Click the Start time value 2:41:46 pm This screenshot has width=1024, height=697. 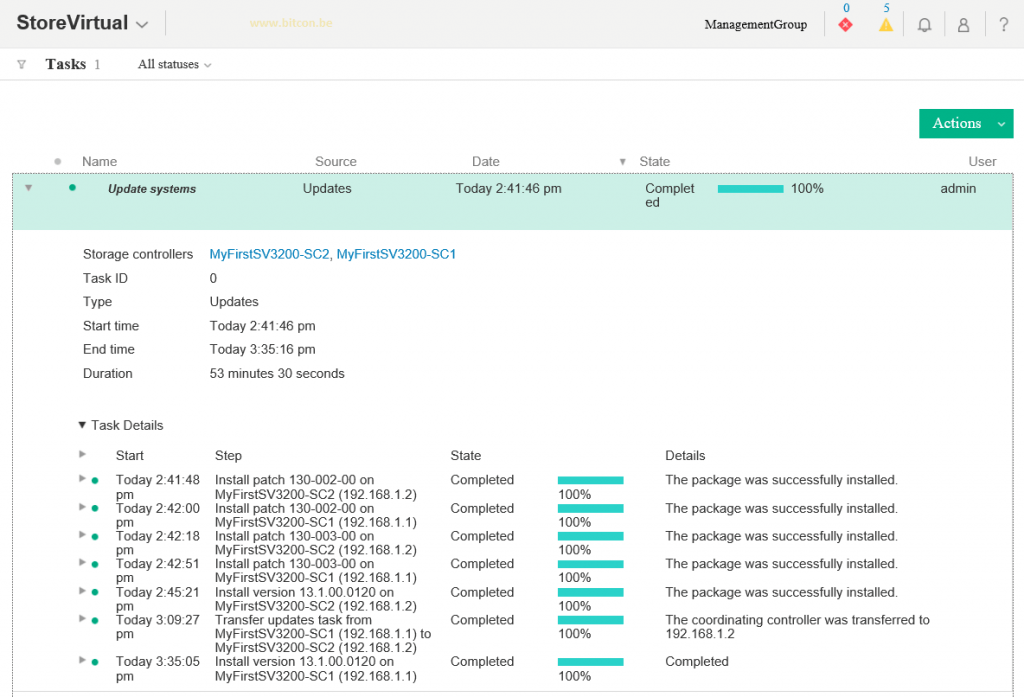point(263,326)
